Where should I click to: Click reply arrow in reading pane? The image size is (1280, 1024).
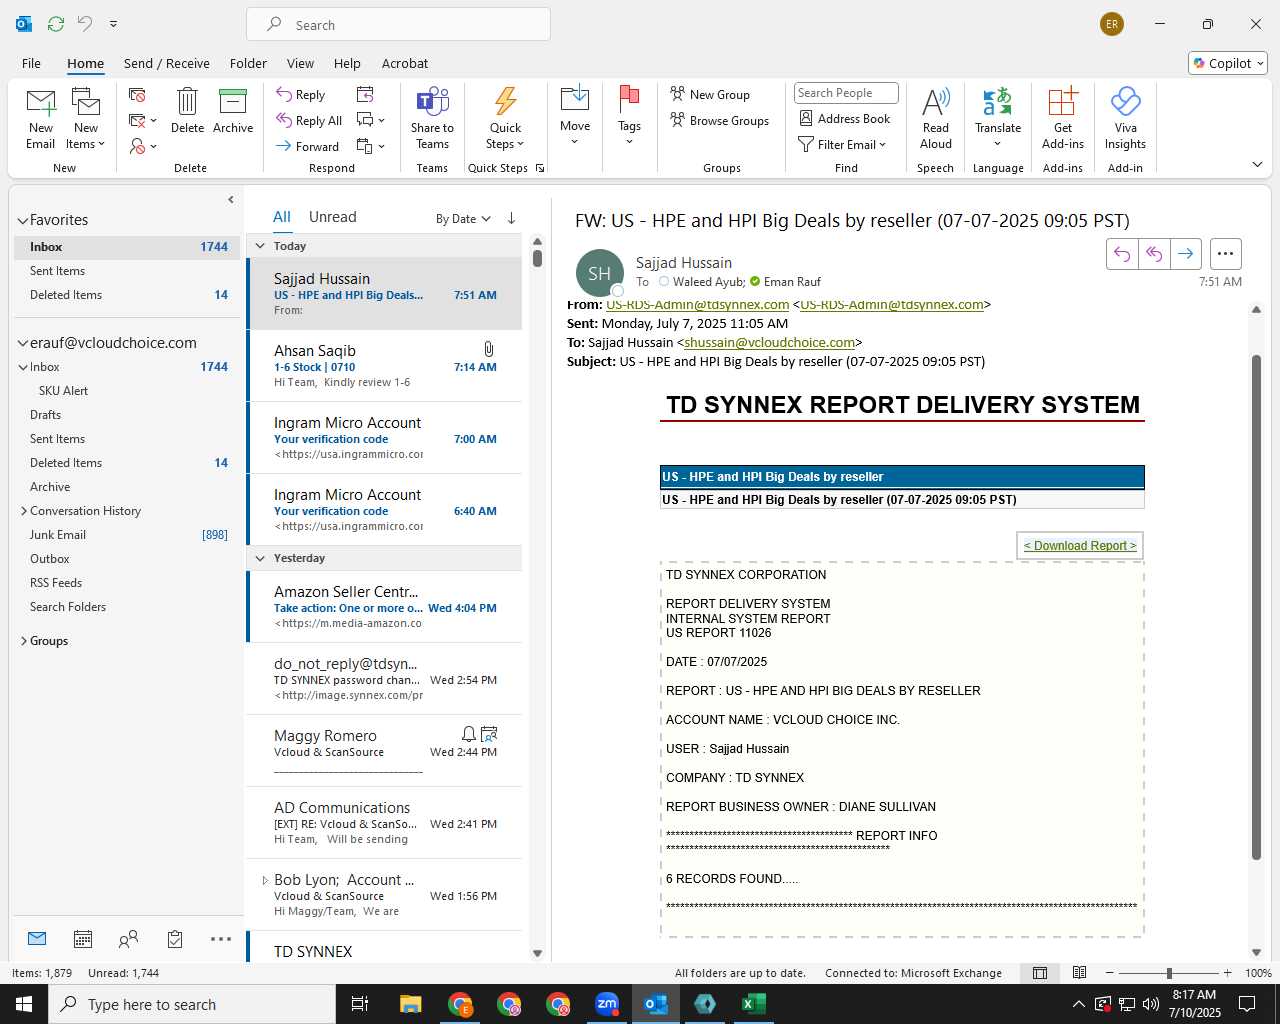point(1122,254)
